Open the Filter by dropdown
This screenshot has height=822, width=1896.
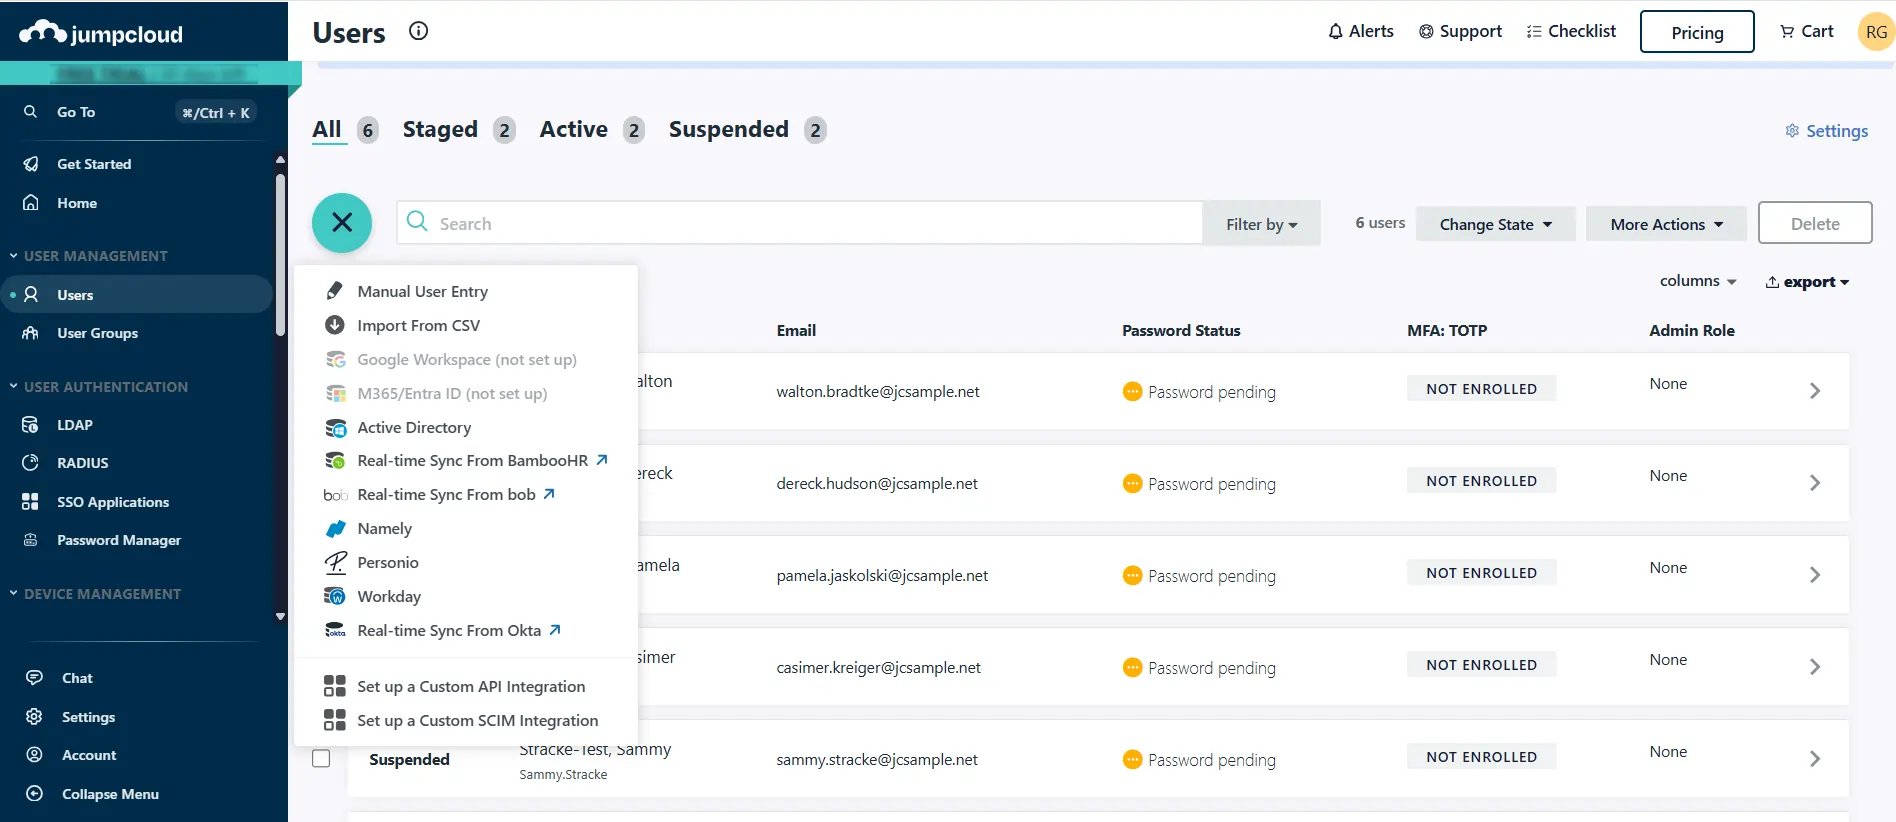(x=1261, y=224)
